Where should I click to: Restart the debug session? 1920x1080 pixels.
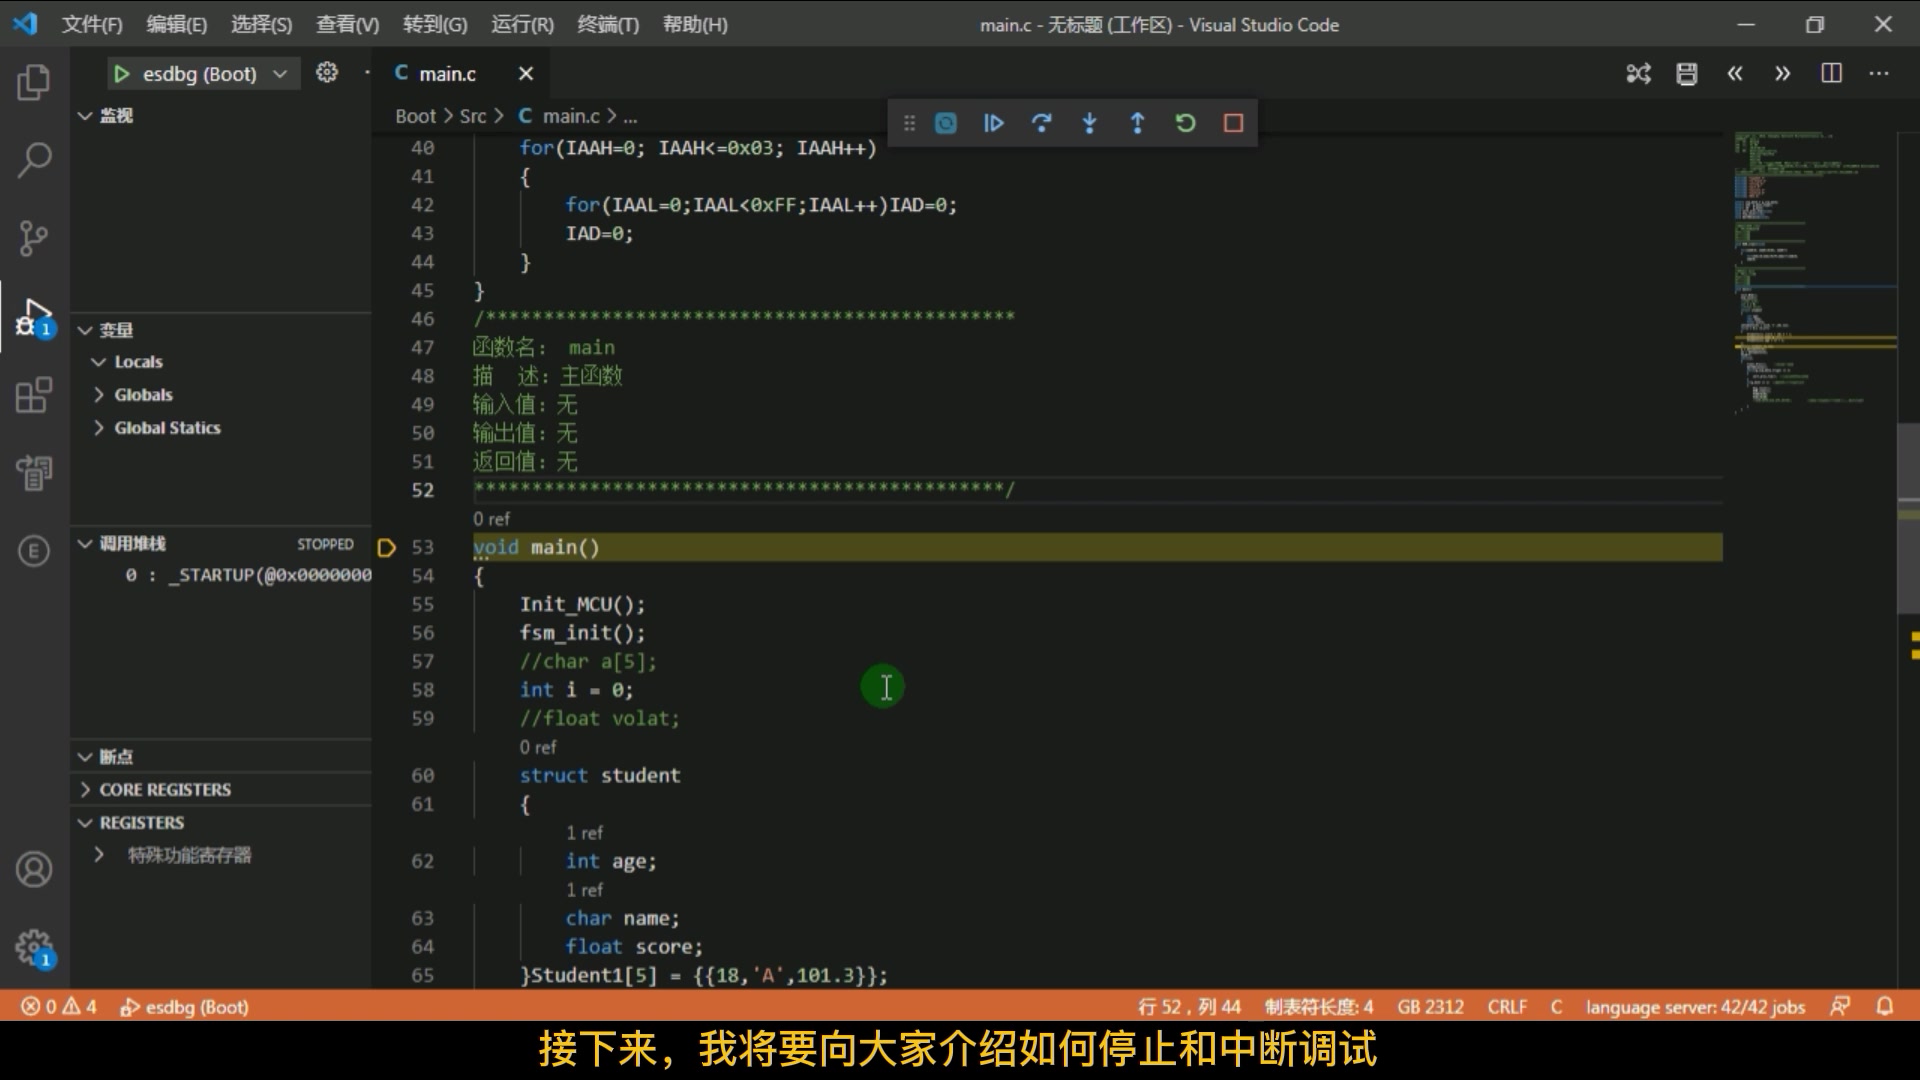pyautogui.click(x=1185, y=123)
